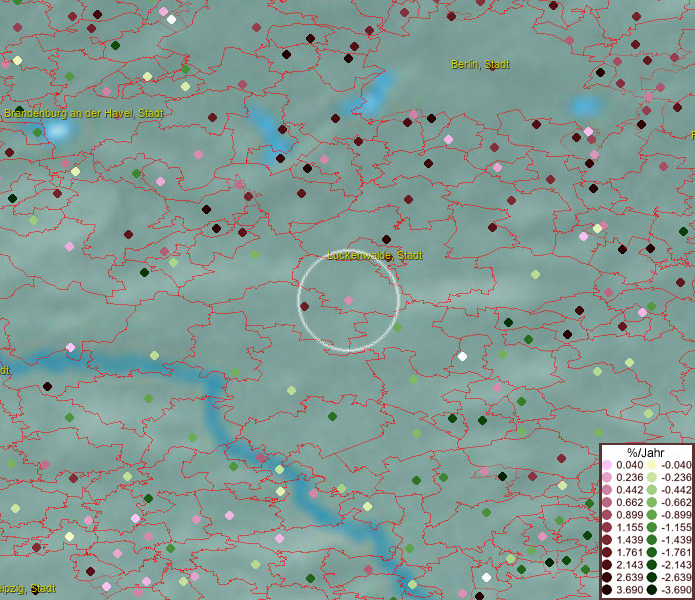The image size is (695, 600).
Task: Click the 1.439 legend value text
Action: [629, 540]
